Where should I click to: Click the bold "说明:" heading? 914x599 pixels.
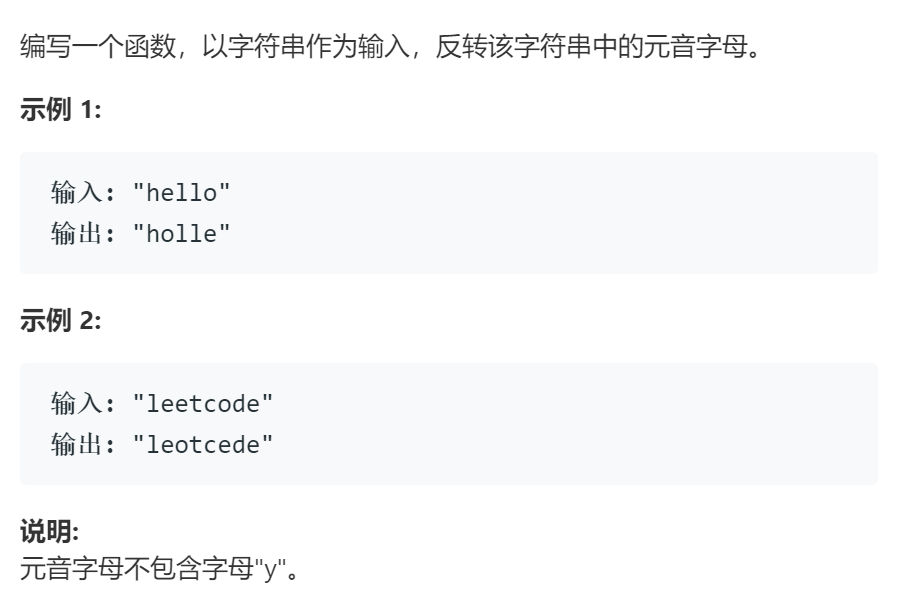pos(50,531)
